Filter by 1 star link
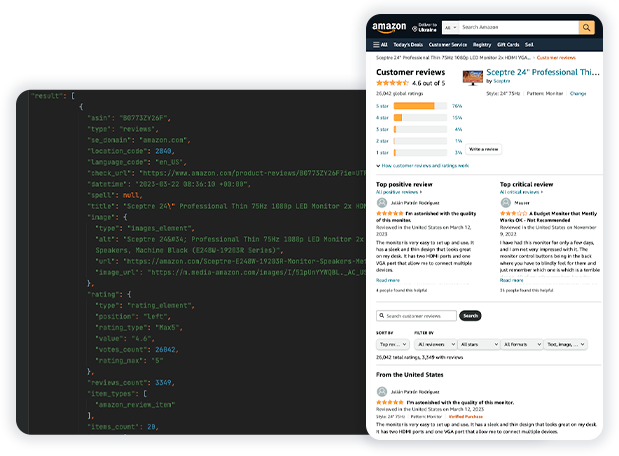 [382, 152]
